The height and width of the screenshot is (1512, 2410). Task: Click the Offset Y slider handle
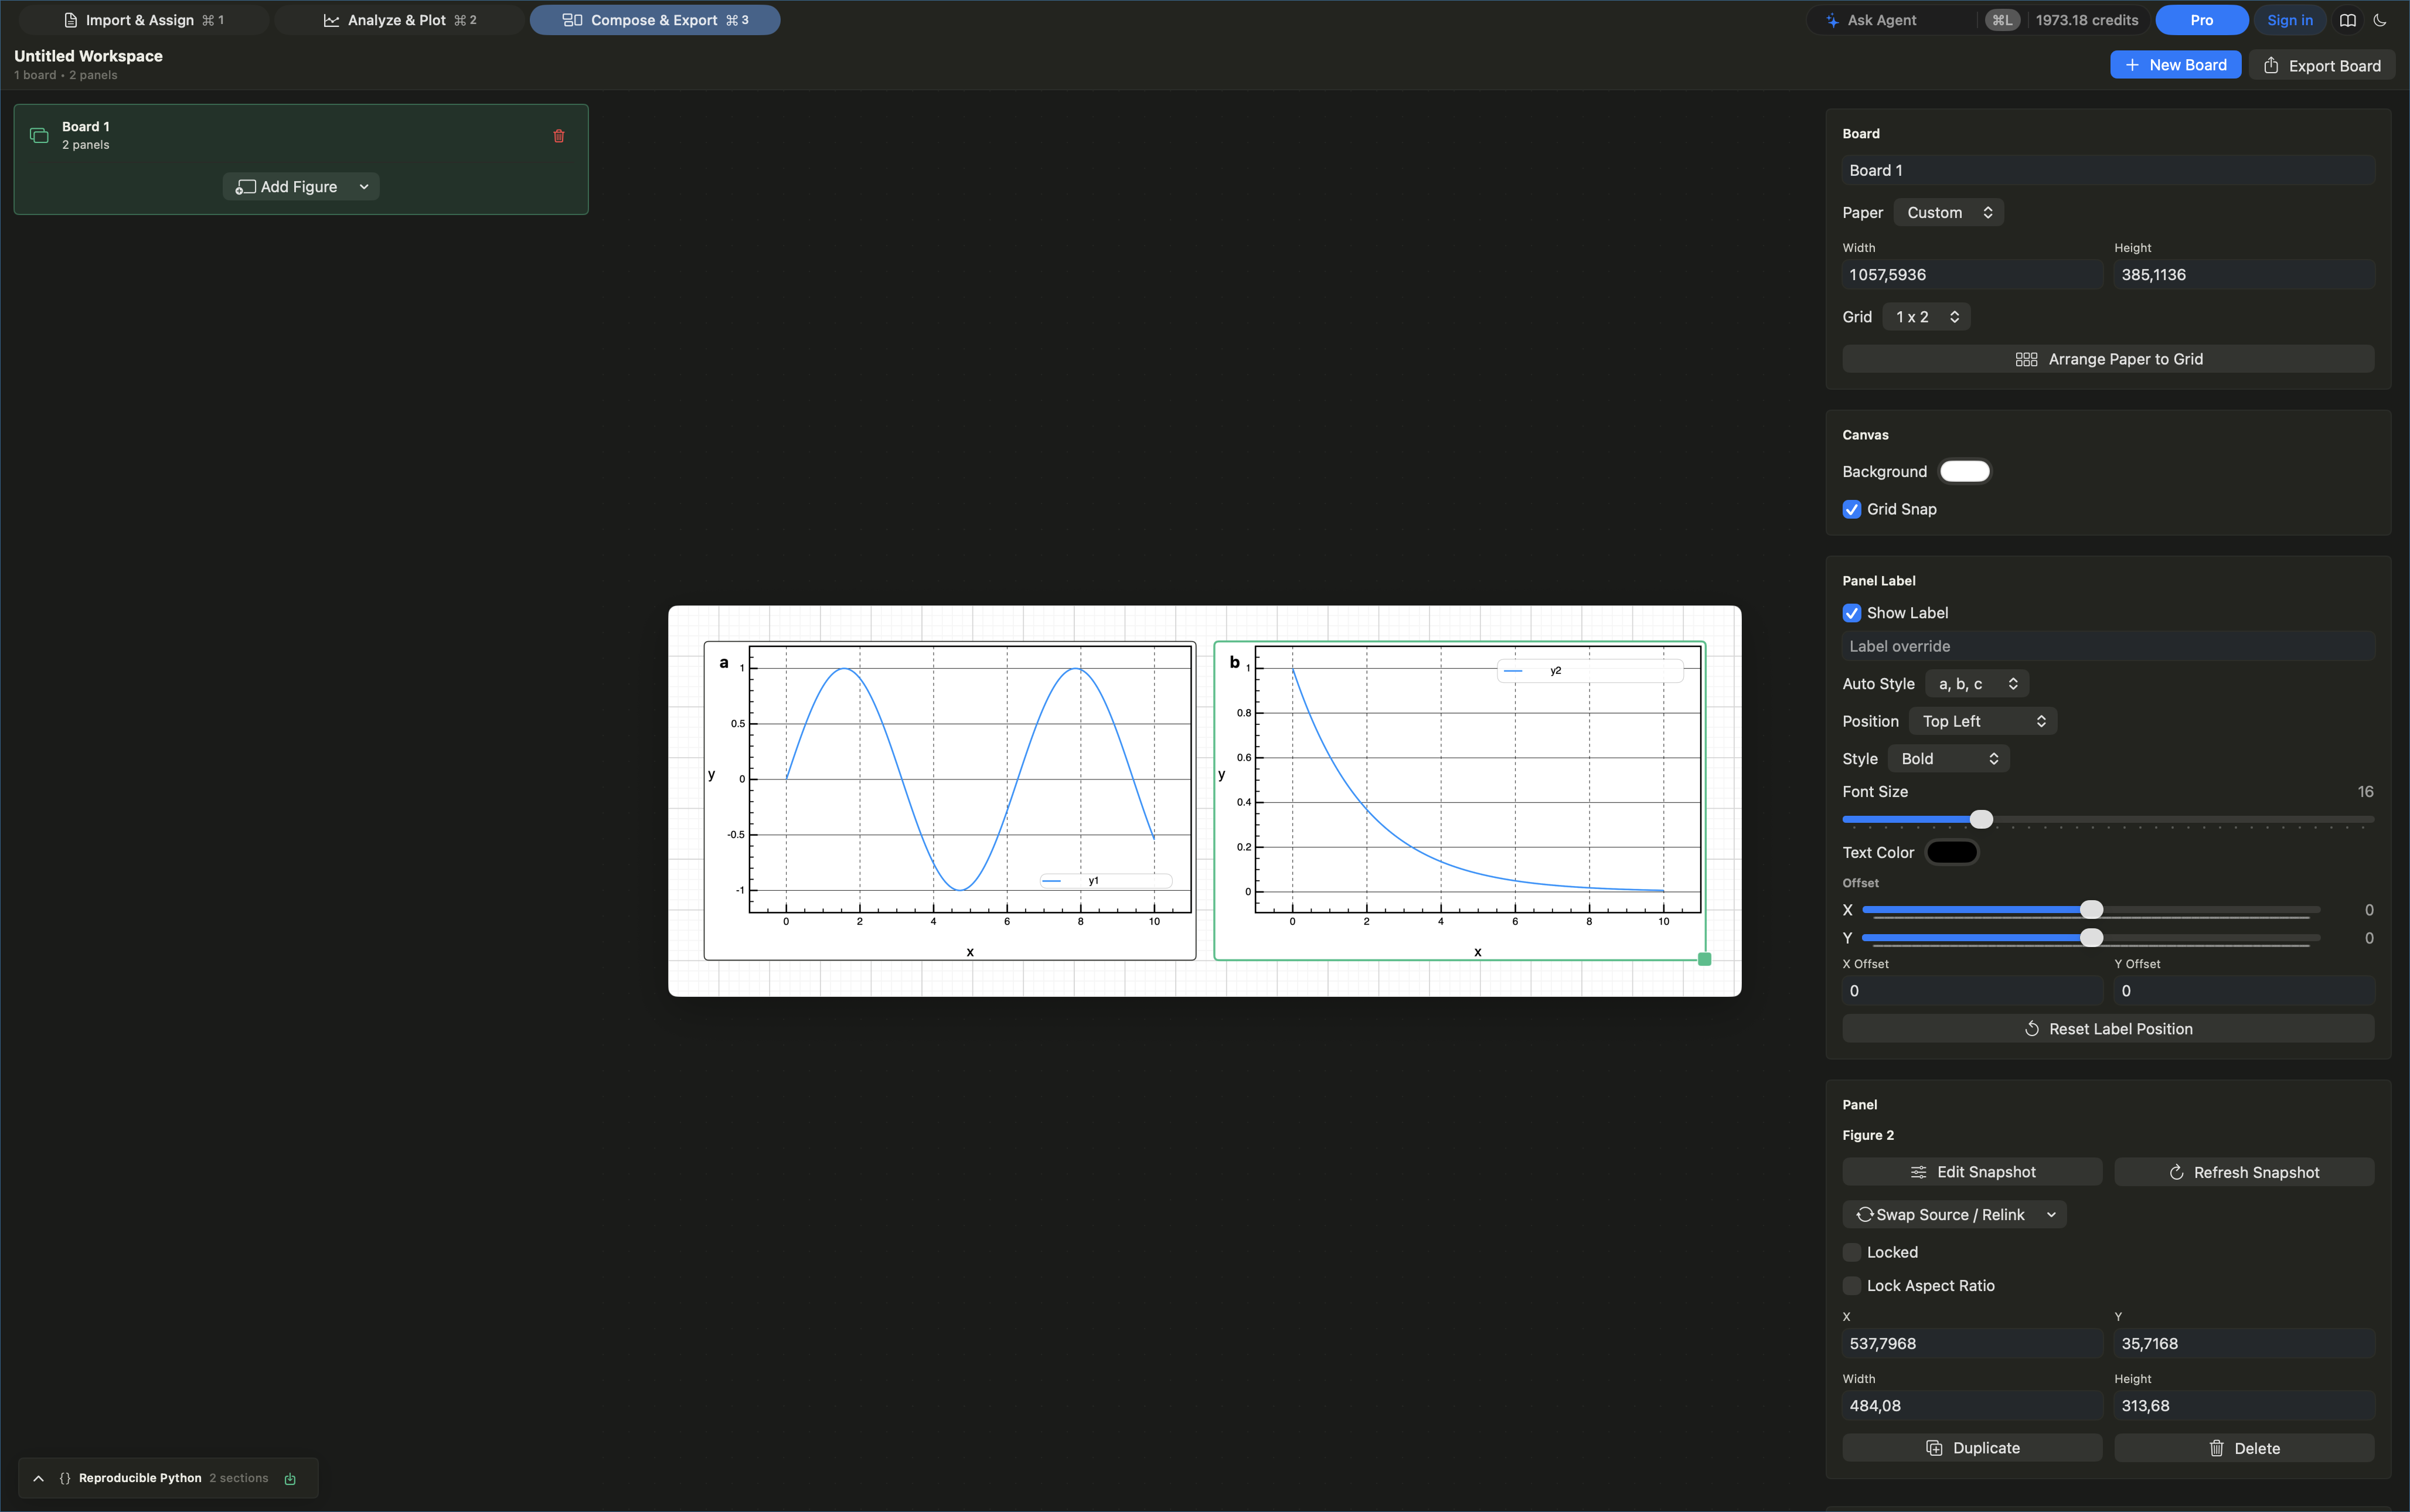click(2091, 938)
